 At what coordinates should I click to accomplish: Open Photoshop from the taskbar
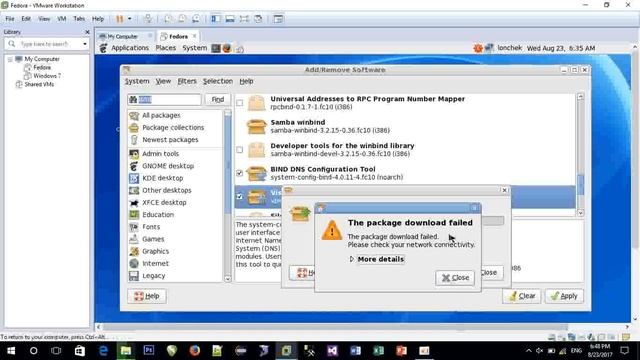(x=149, y=351)
